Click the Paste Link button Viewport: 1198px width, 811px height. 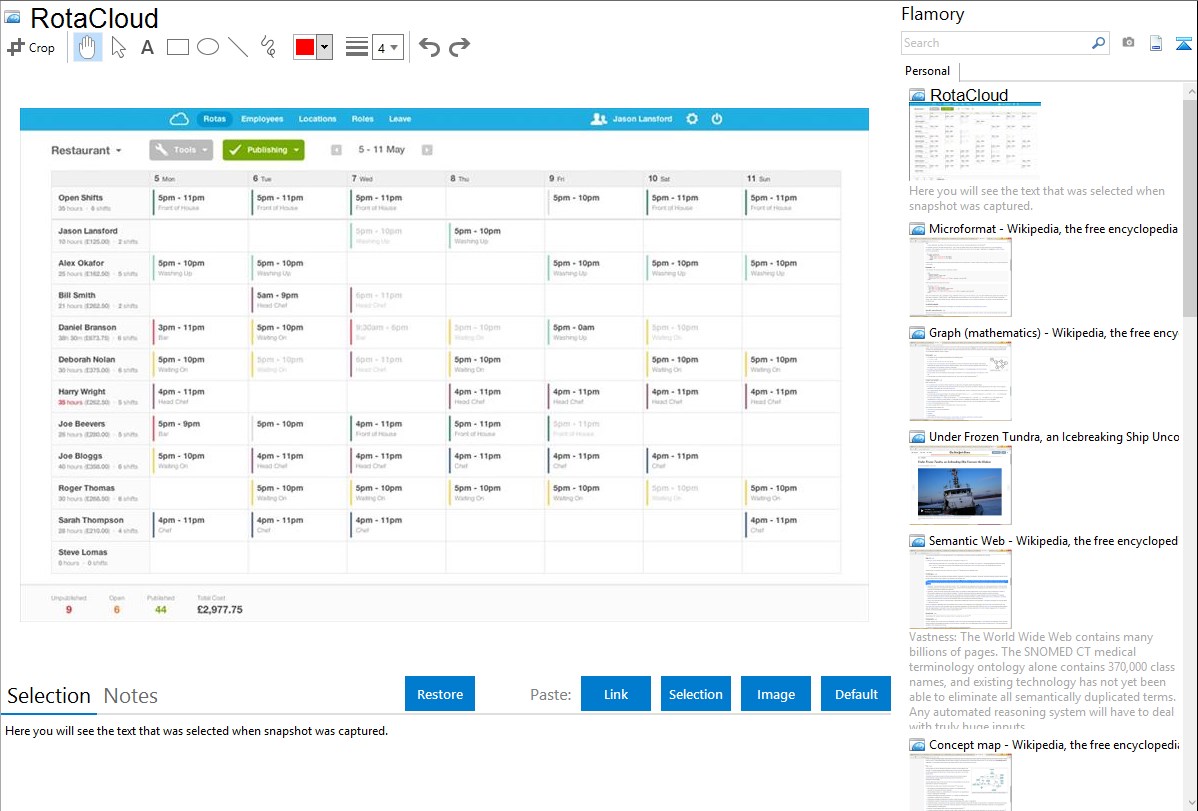click(616, 694)
